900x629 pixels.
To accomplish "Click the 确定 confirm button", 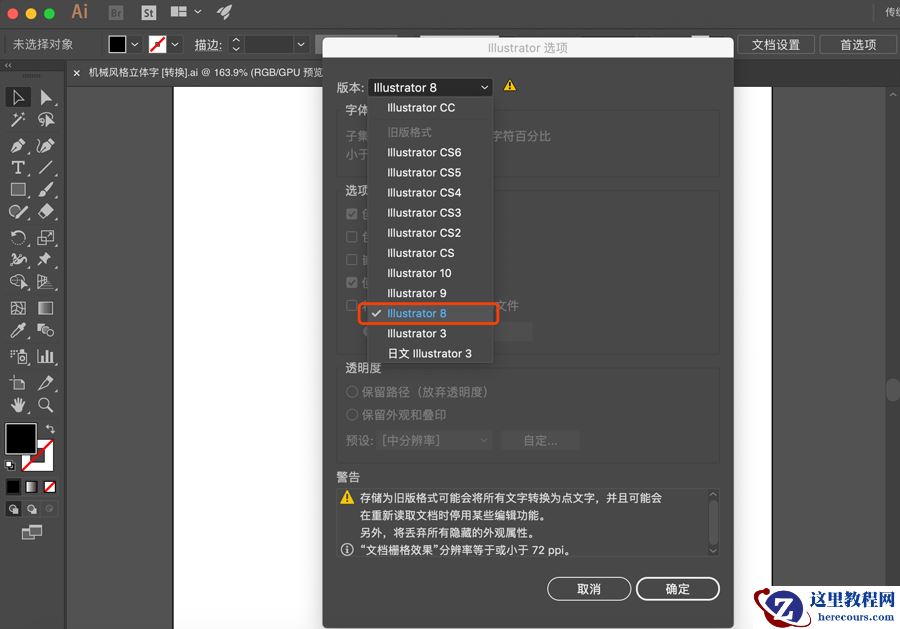I will pyautogui.click(x=677, y=588).
